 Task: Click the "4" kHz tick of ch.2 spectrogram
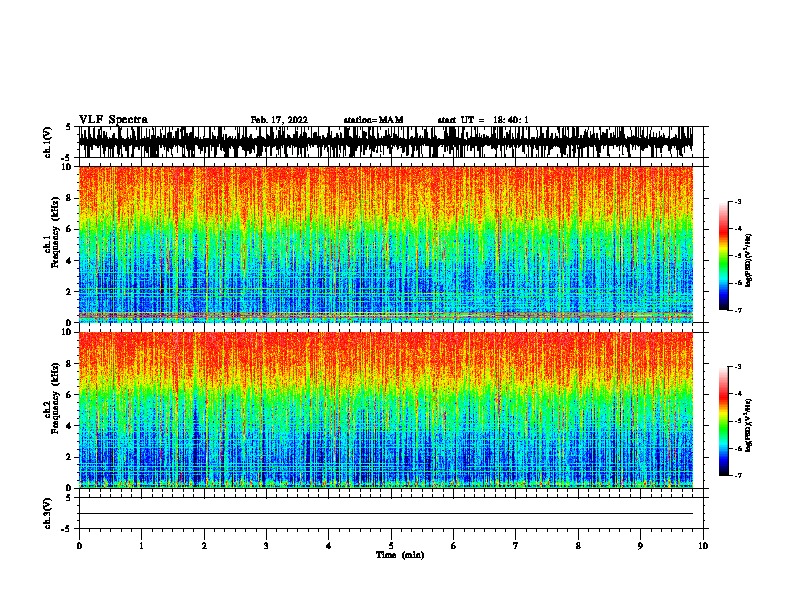pyautogui.click(x=70, y=426)
